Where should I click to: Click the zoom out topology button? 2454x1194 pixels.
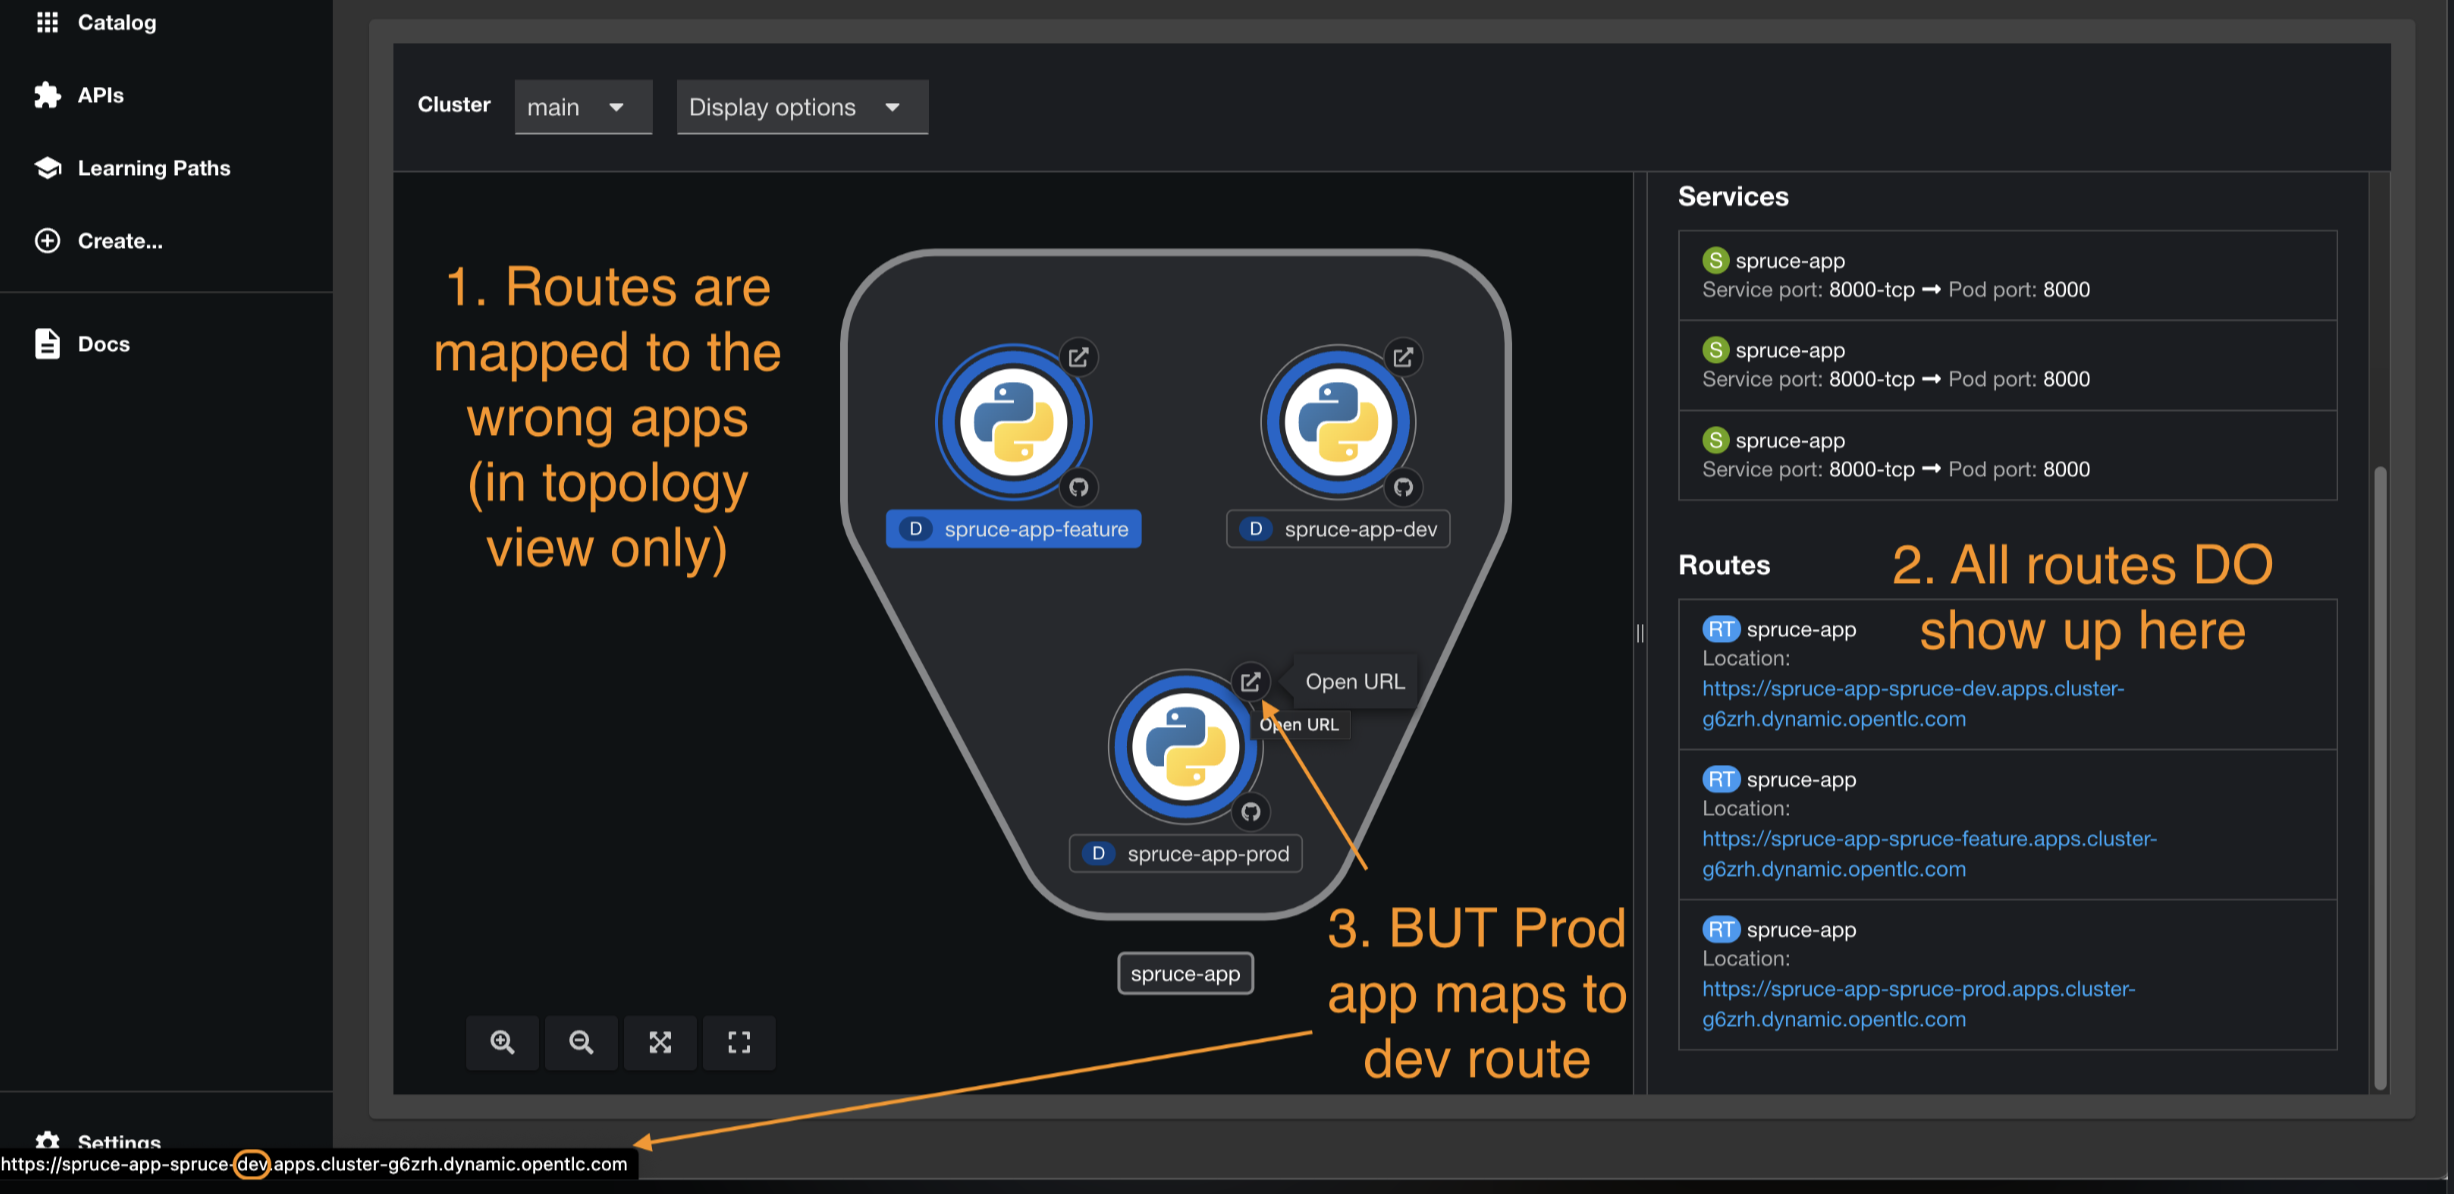coord(581,1042)
